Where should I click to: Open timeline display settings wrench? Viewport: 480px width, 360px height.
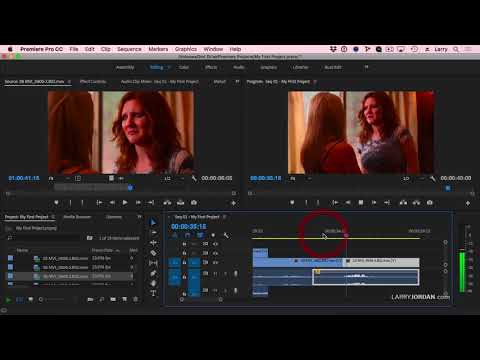(x=226, y=235)
